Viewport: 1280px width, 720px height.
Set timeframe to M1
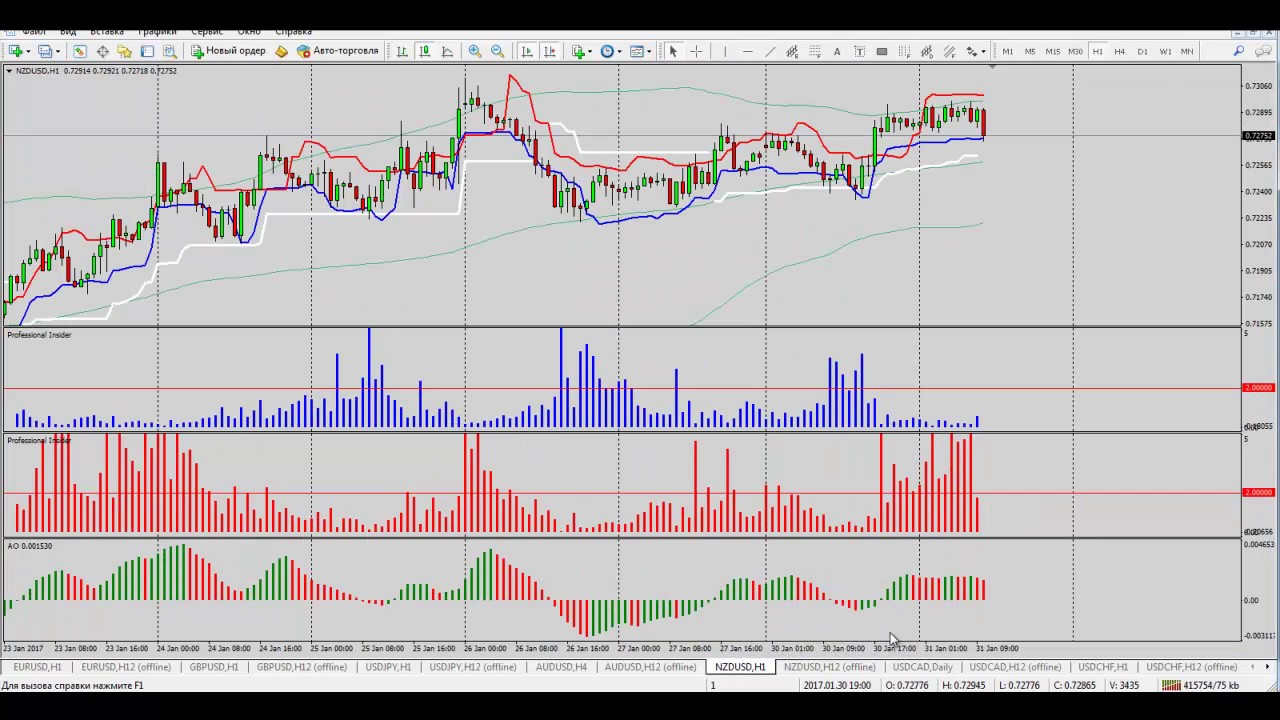point(1008,51)
